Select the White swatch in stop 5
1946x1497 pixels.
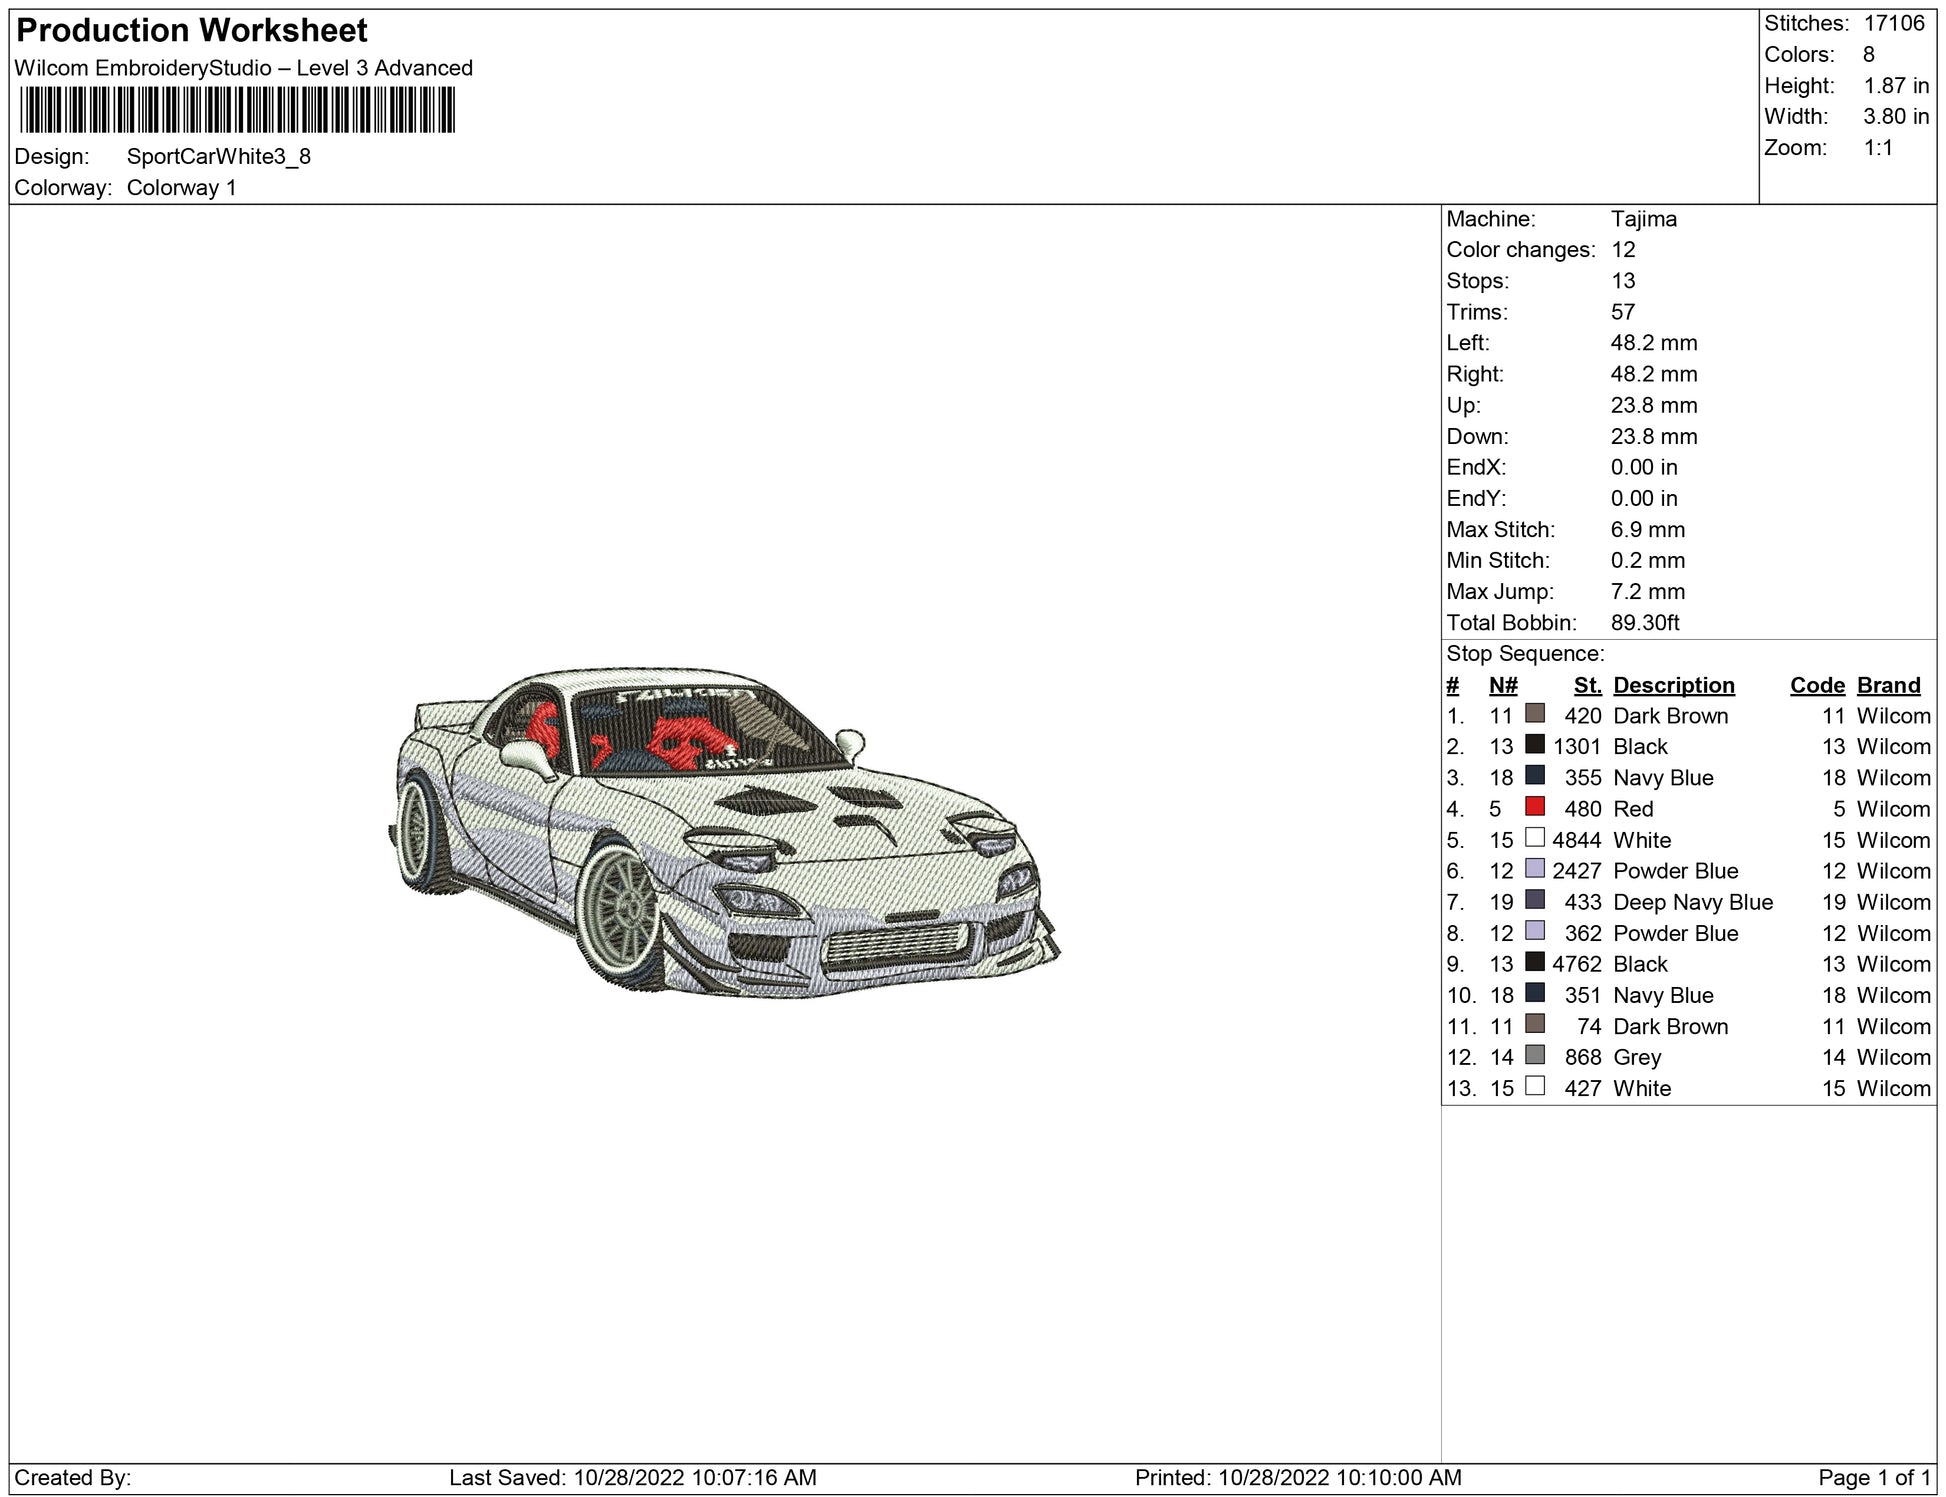pyautogui.click(x=1534, y=838)
